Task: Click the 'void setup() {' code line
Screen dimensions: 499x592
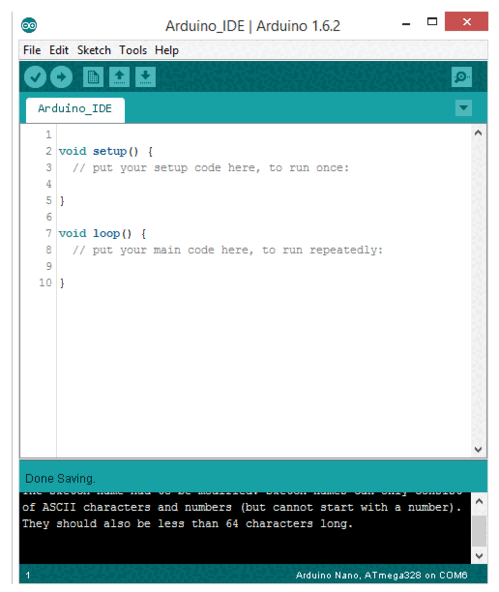Action: click(x=106, y=151)
